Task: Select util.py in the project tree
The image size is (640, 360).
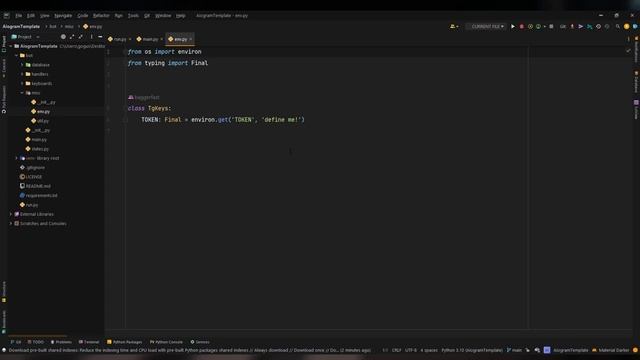Action: [40, 121]
